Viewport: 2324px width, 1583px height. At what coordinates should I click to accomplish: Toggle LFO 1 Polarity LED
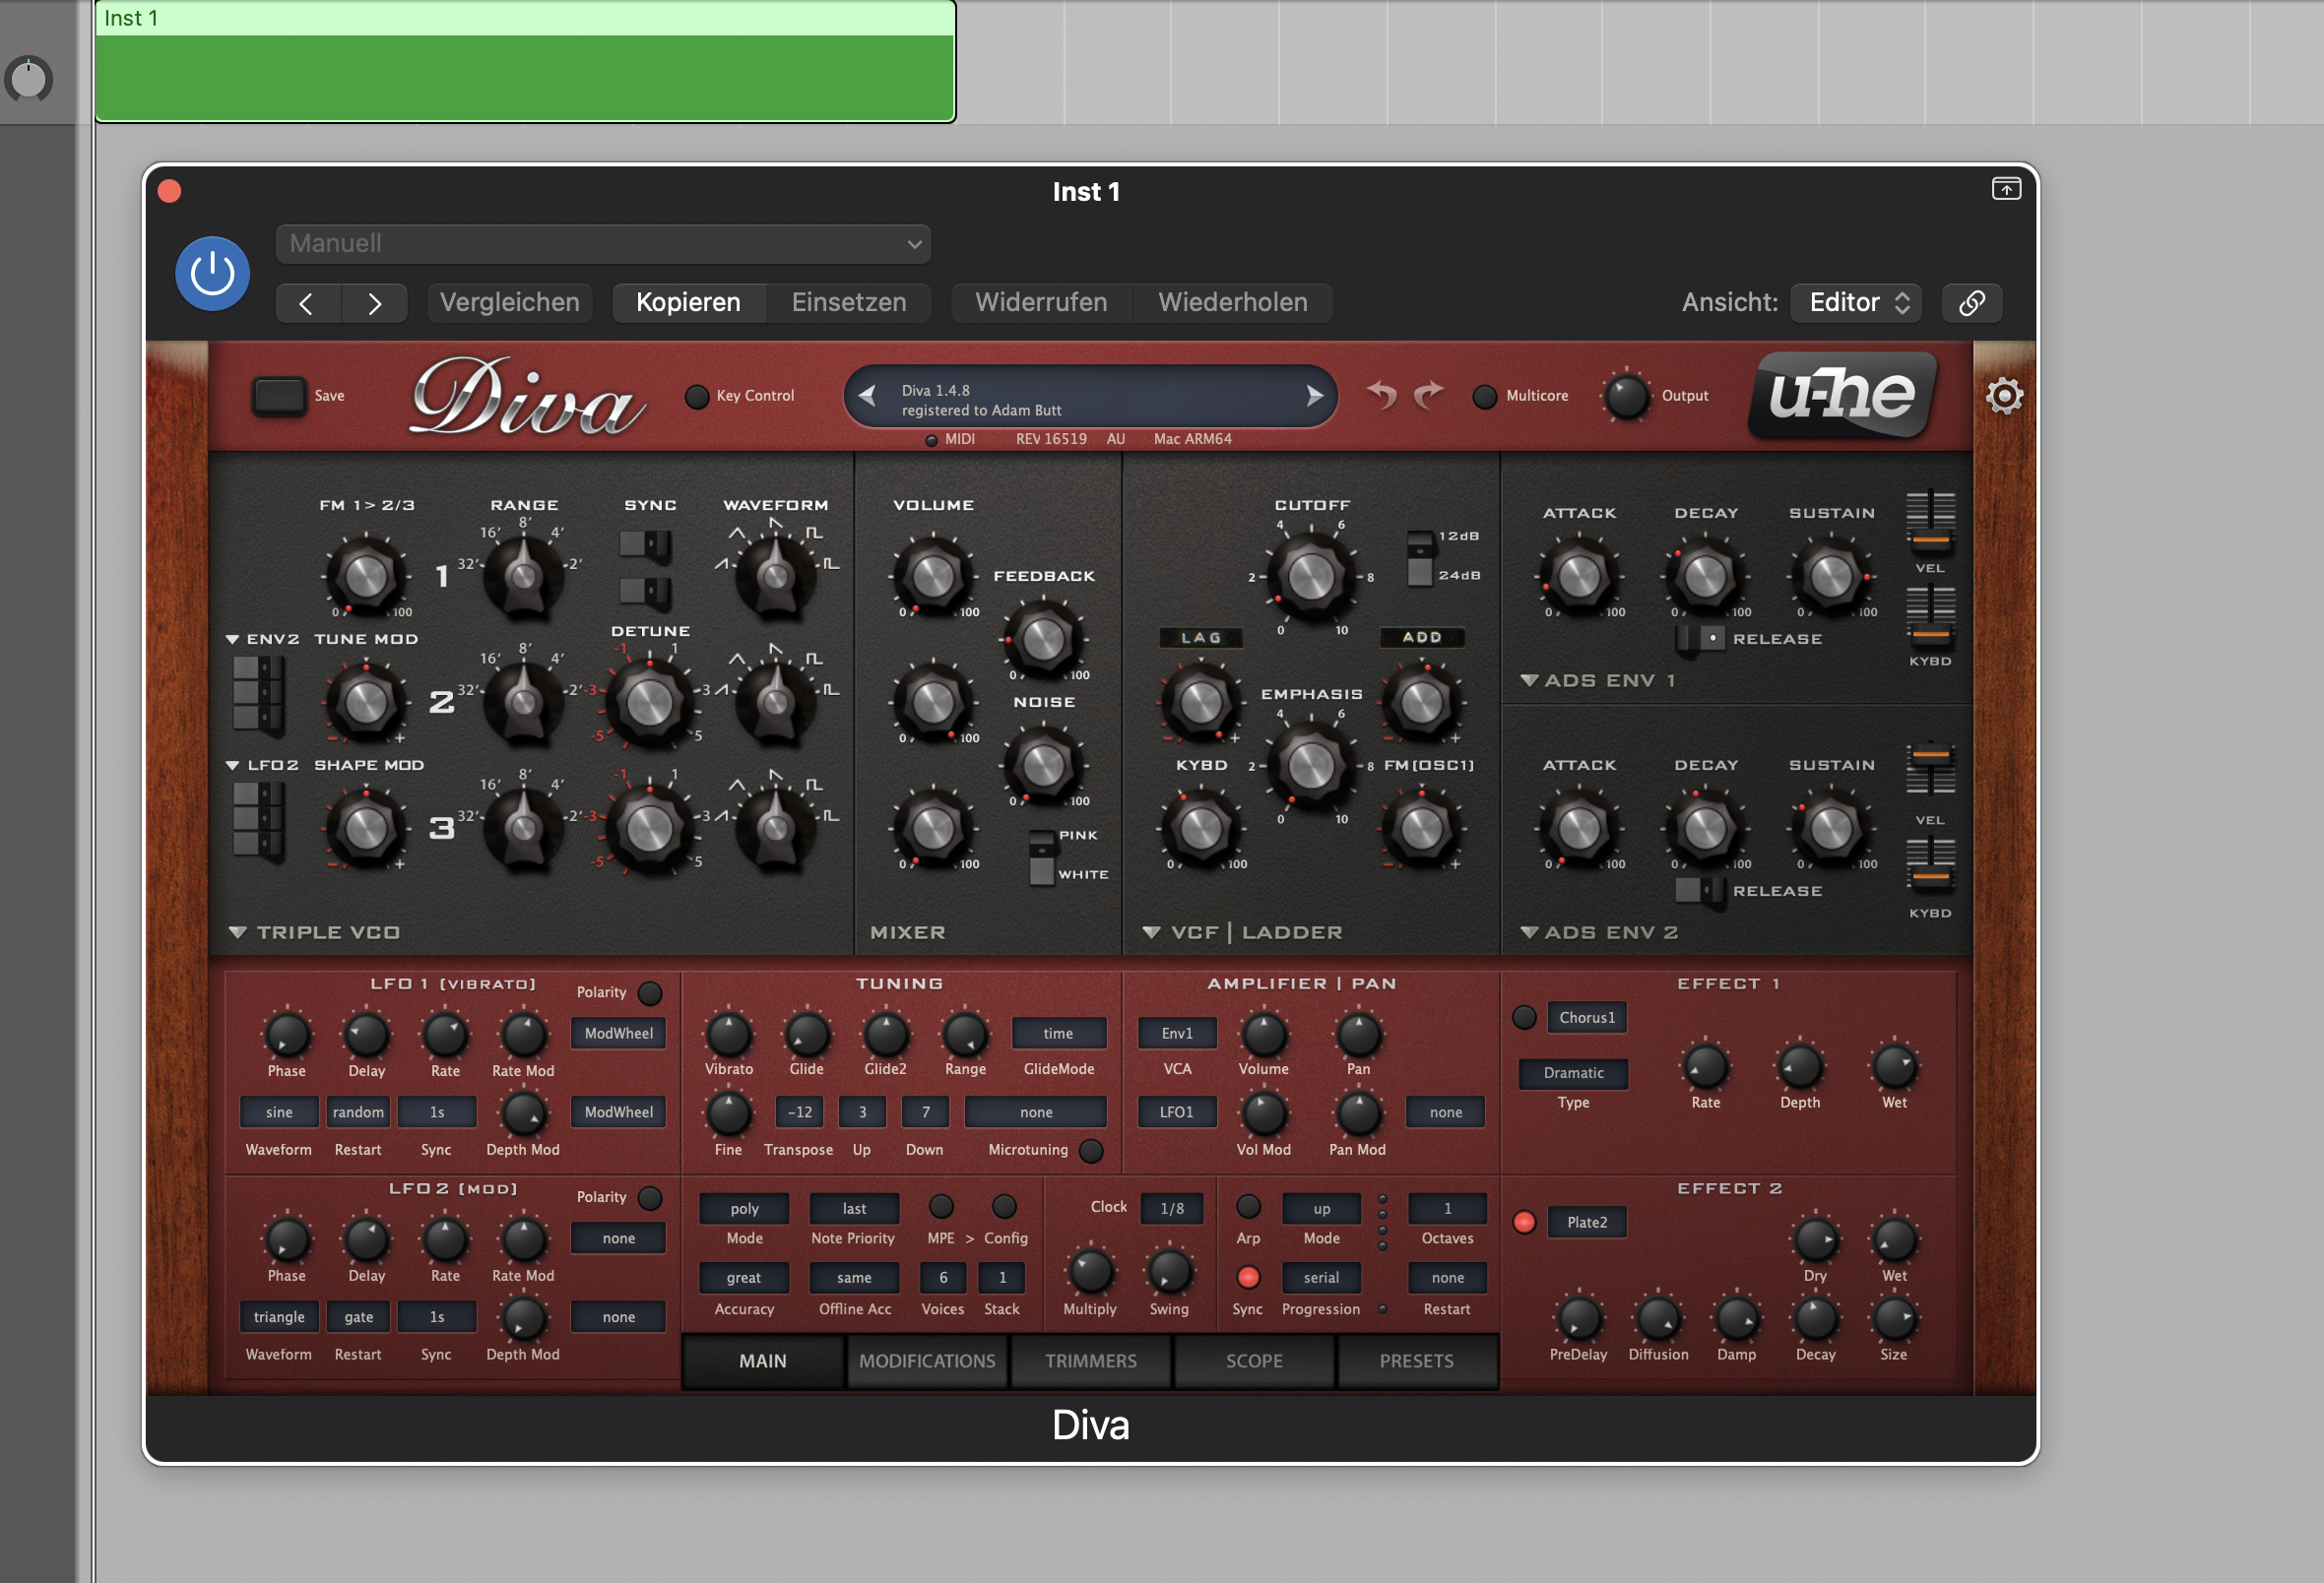(x=650, y=993)
